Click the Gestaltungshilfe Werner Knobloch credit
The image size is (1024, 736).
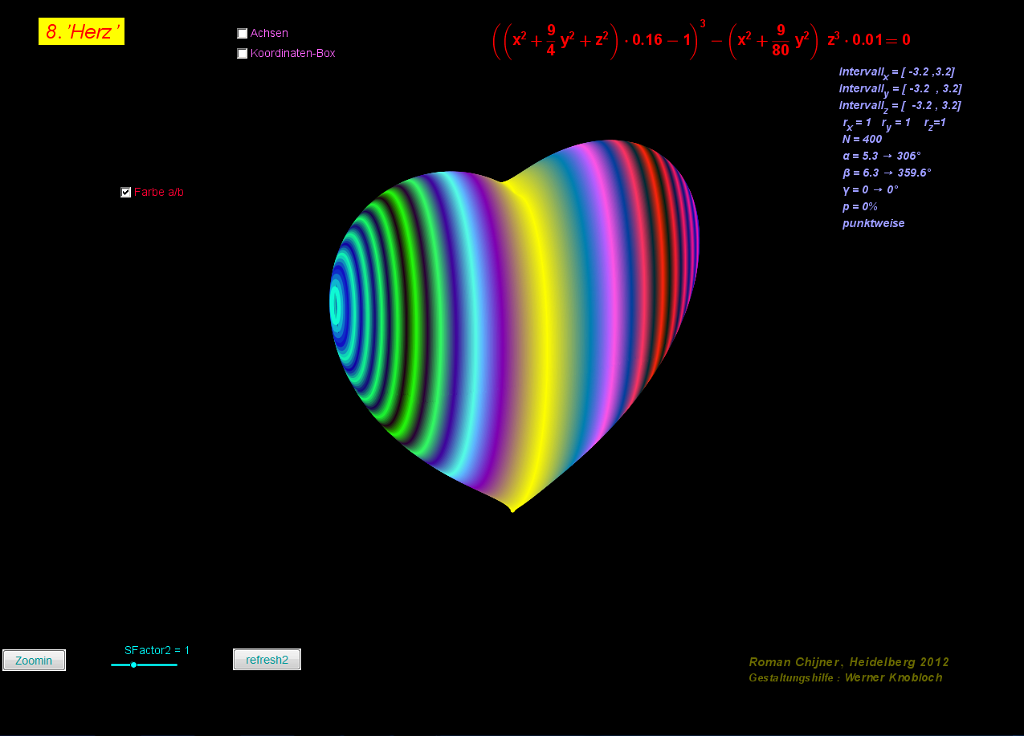click(x=845, y=678)
